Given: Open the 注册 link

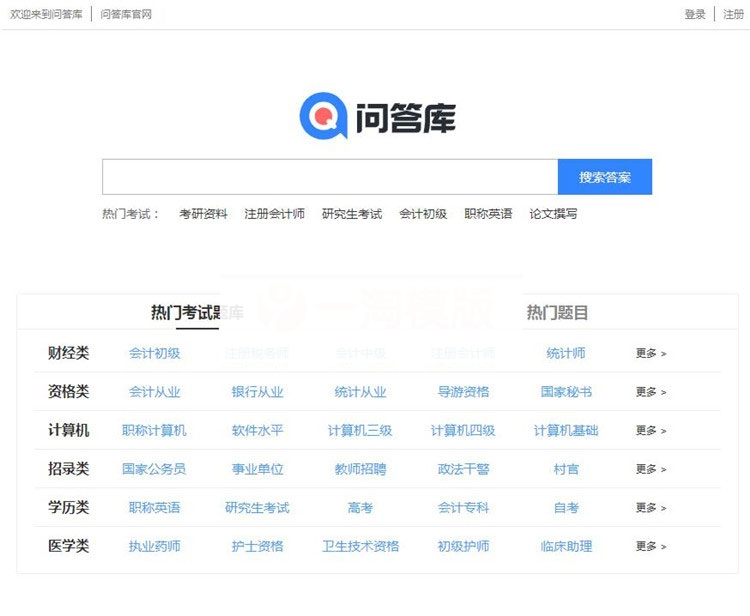Looking at the screenshot, I should point(733,14).
